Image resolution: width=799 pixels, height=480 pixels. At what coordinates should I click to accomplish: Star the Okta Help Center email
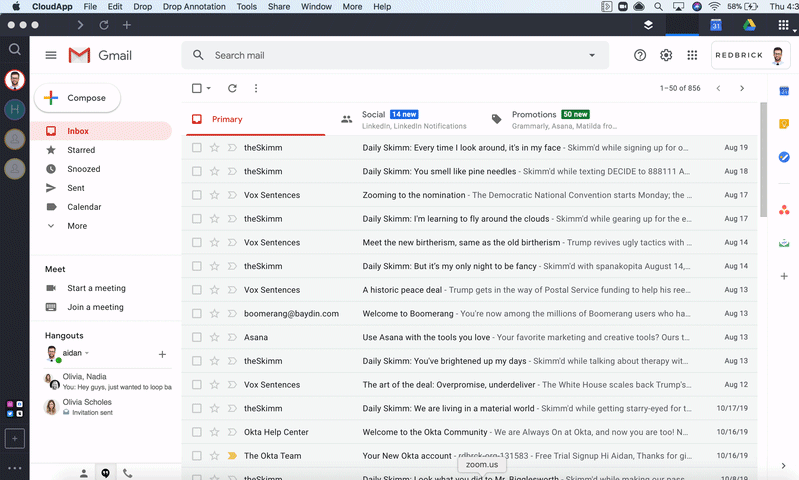(x=215, y=432)
